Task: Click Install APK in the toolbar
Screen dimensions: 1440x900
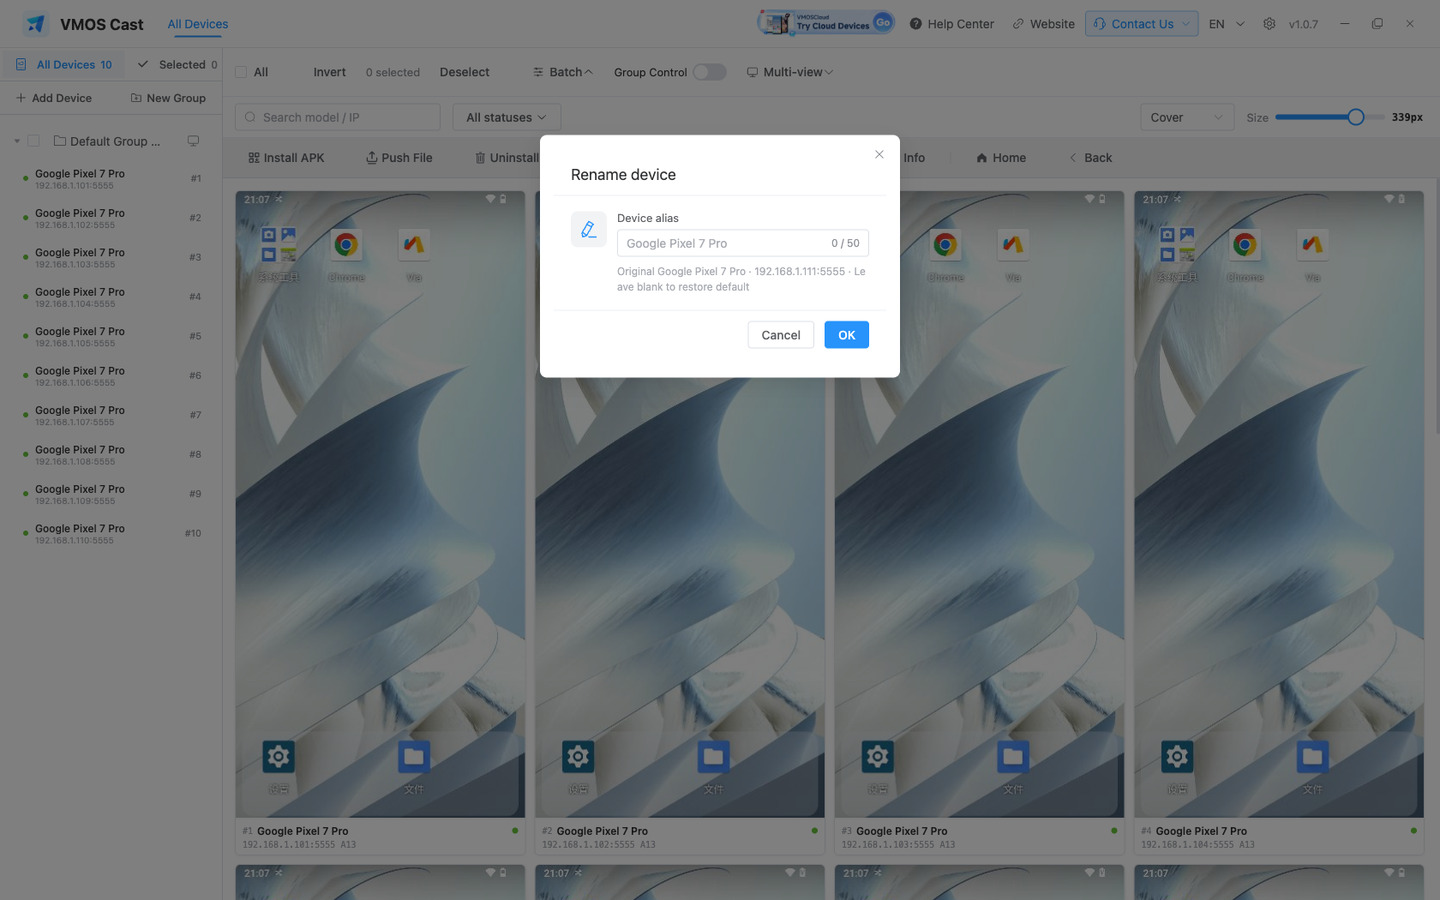Action: (x=286, y=158)
